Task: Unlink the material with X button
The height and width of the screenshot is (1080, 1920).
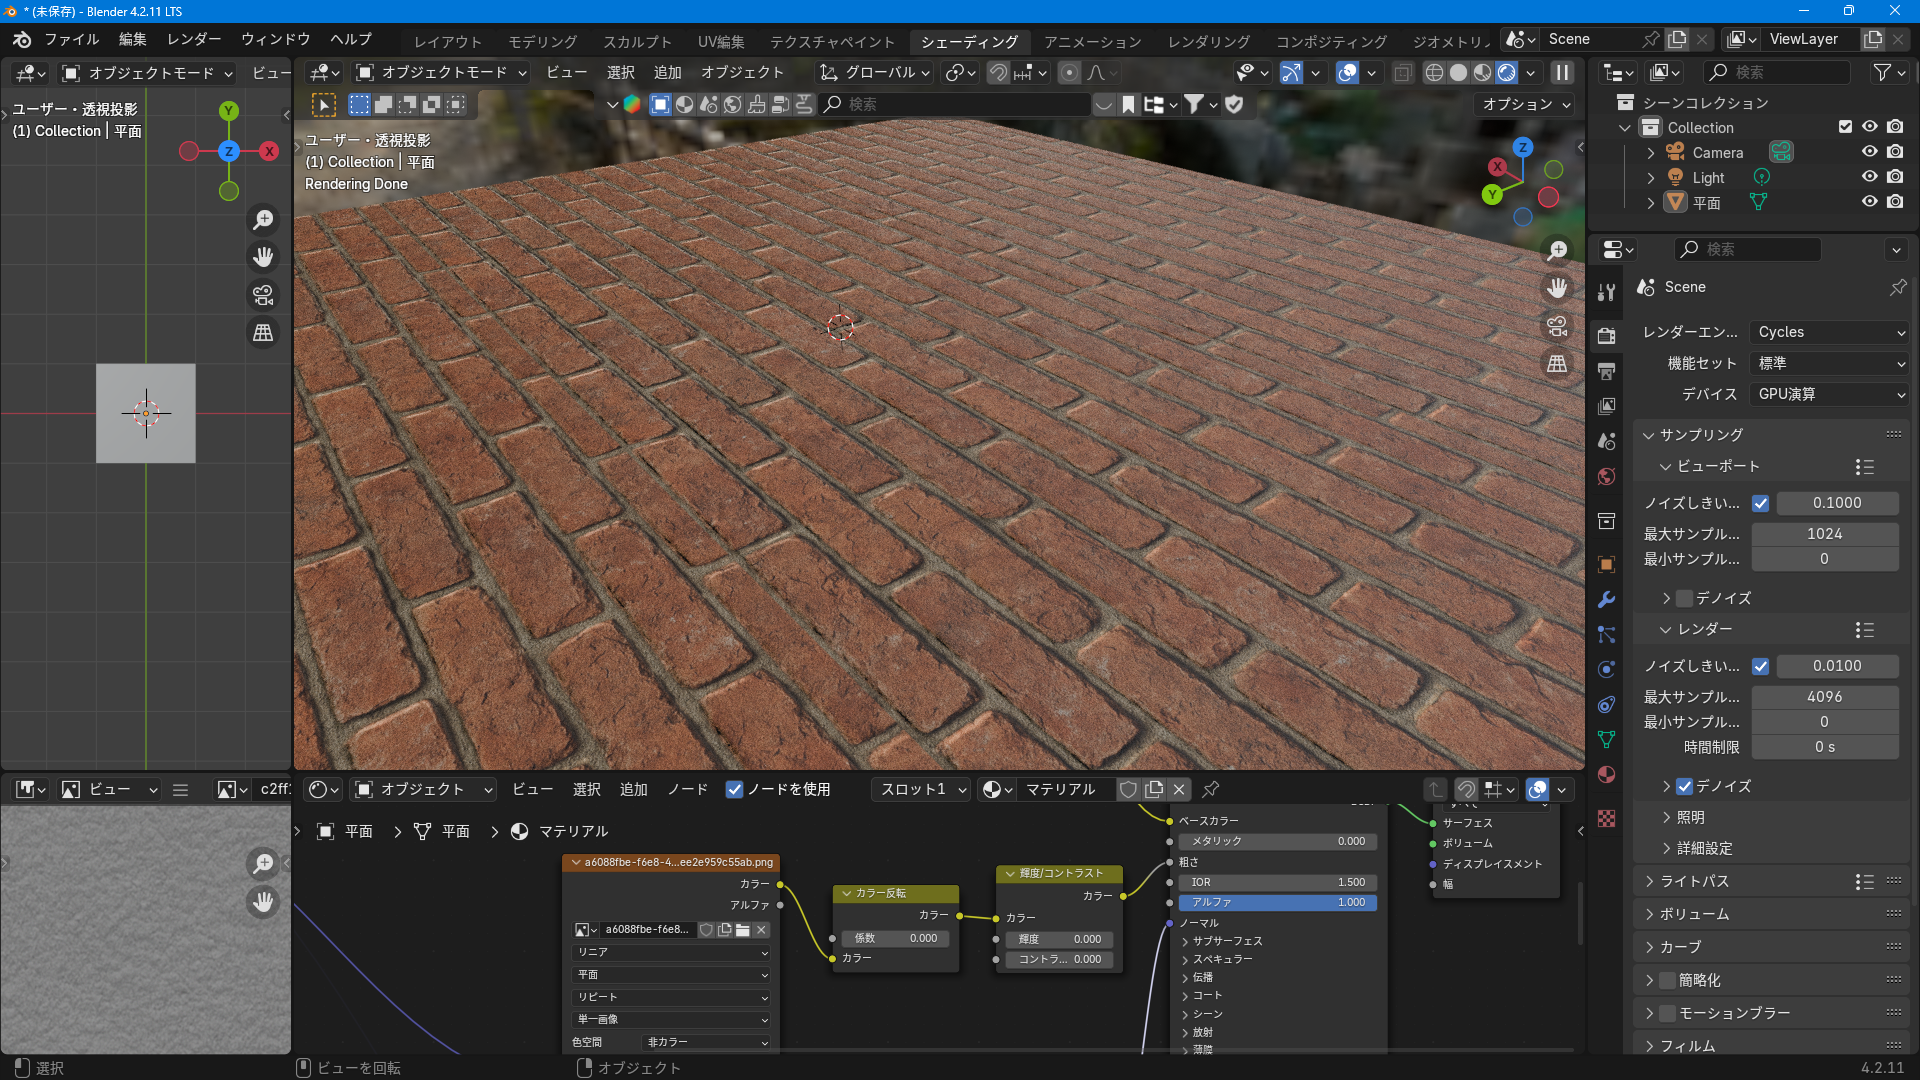Action: pyautogui.click(x=1179, y=789)
